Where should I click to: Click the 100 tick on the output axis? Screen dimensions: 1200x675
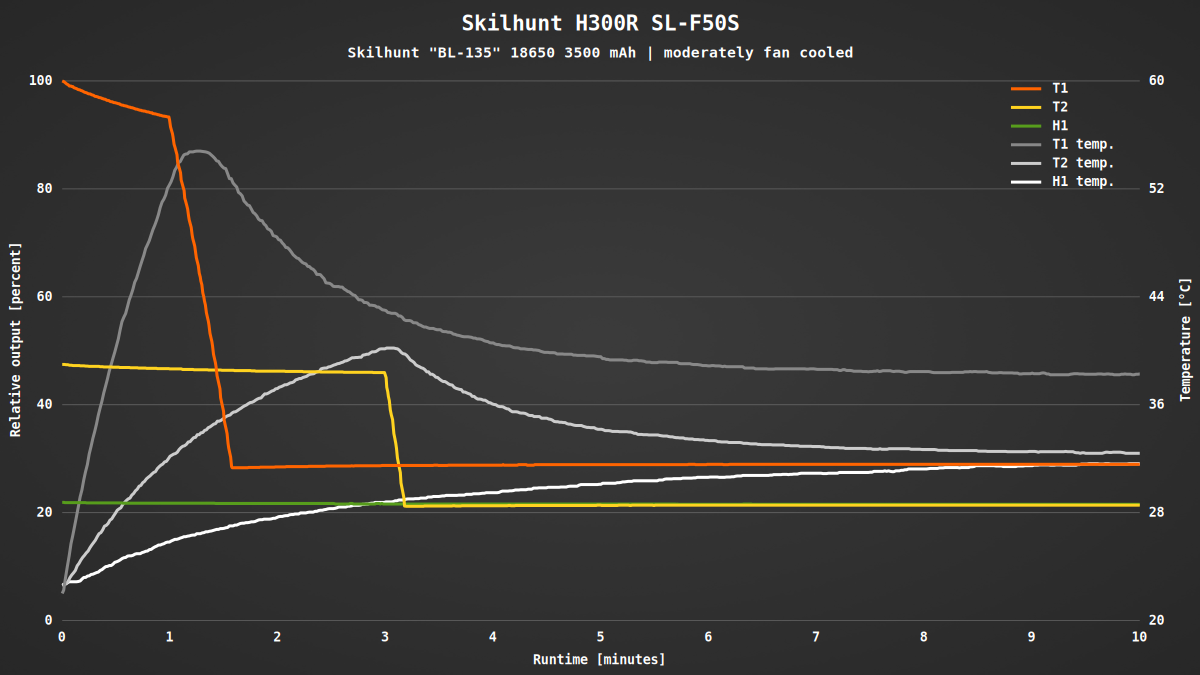click(x=40, y=80)
